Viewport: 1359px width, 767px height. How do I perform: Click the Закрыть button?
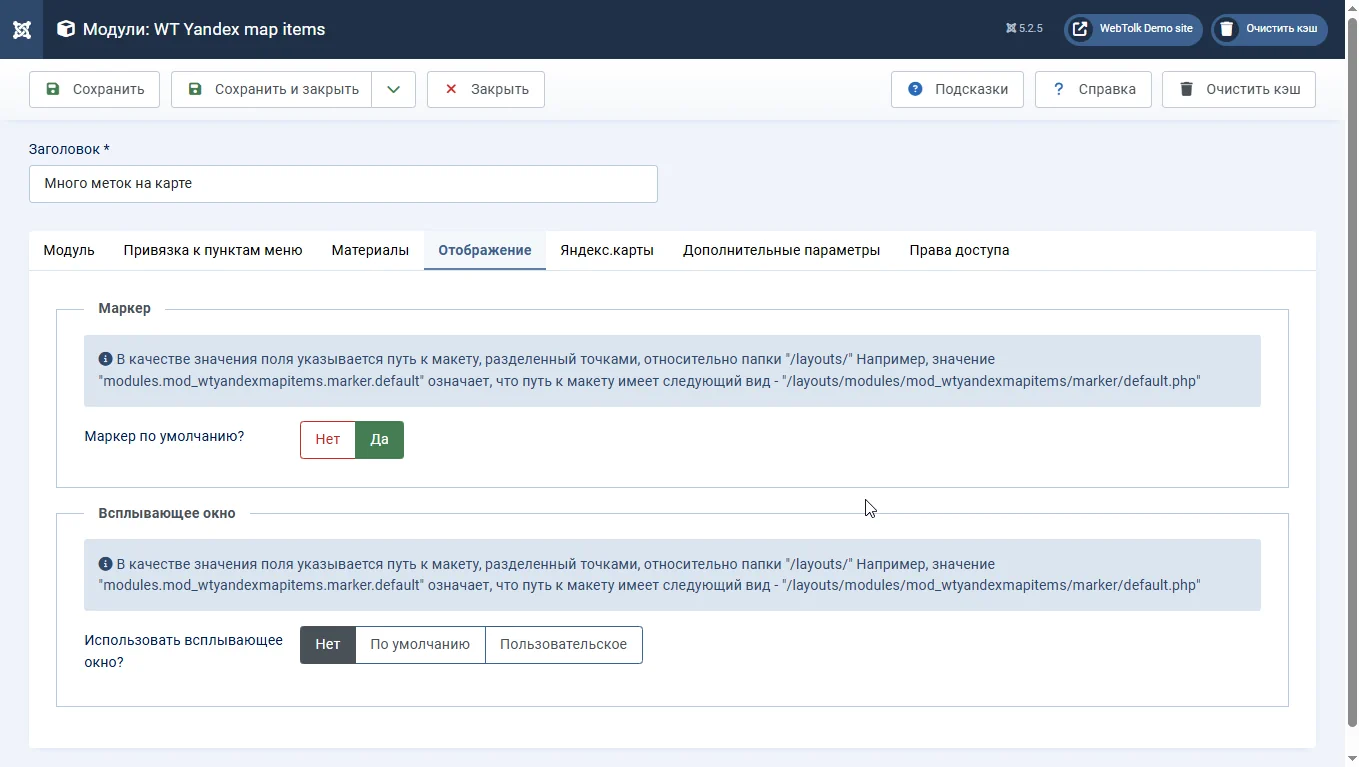coord(486,89)
